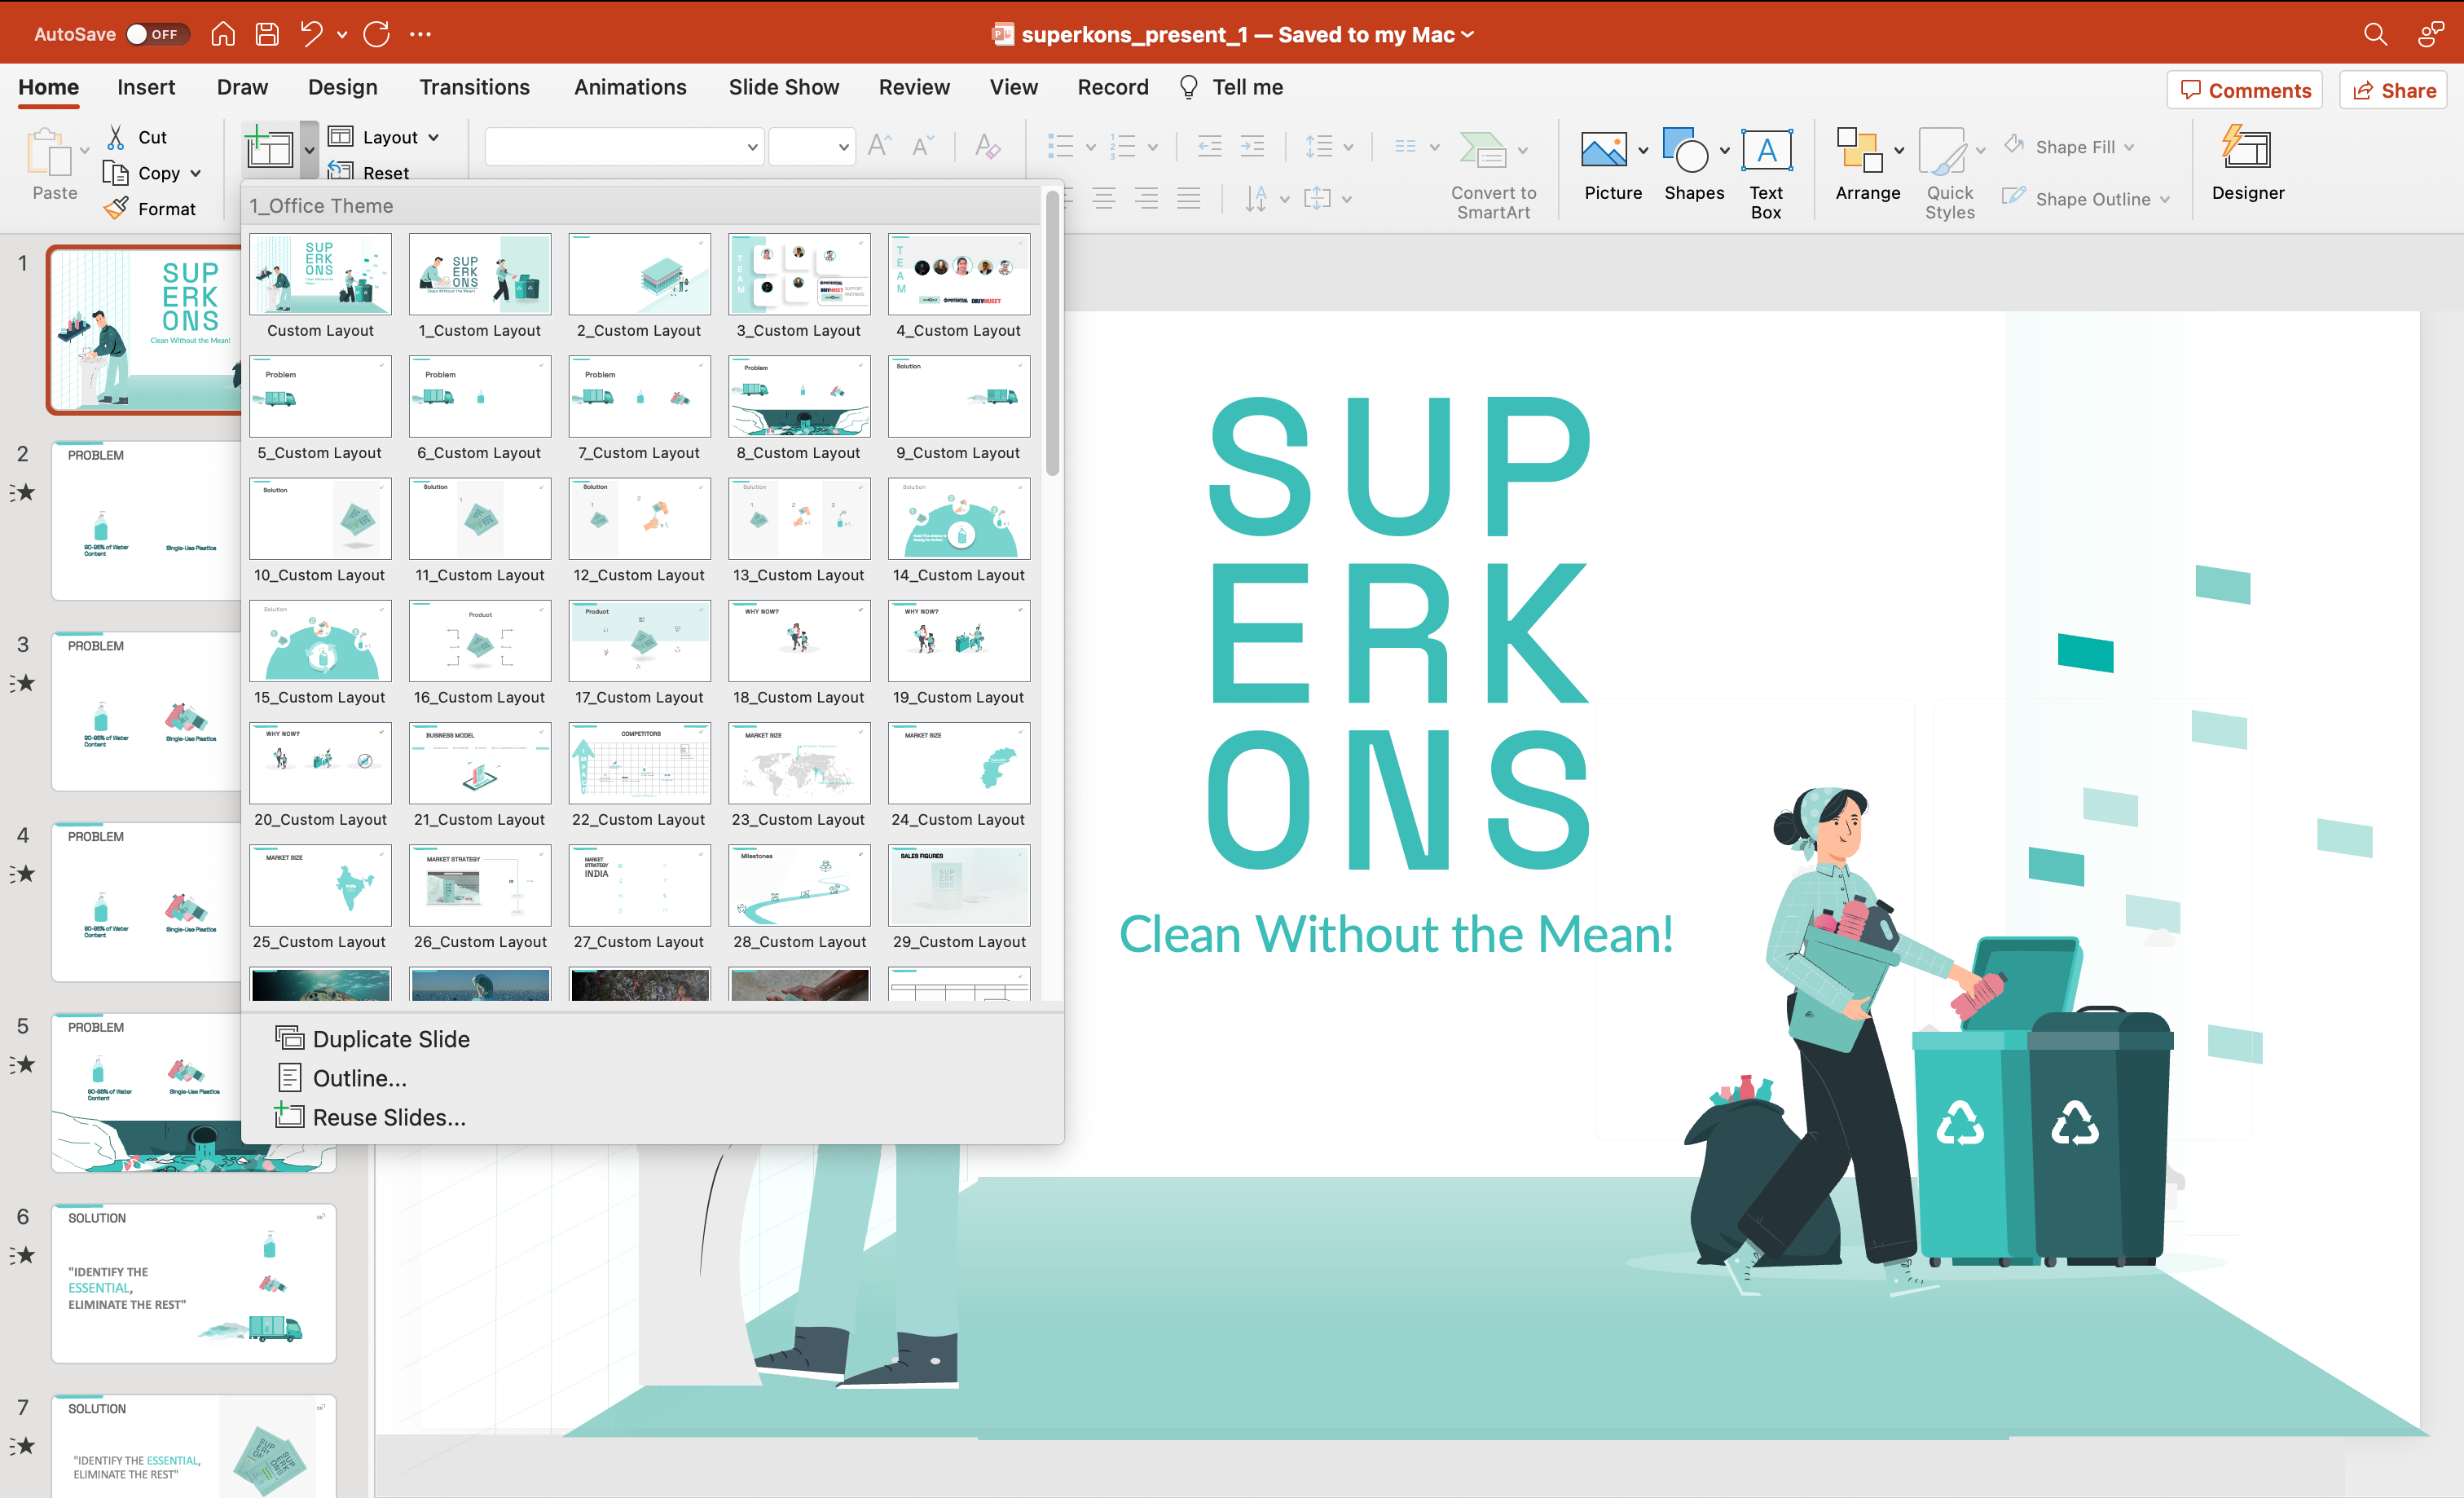Viewport: 2464px width, 1498px height.
Task: Click the Share button
Action: pyautogui.click(x=2393, y=90)
